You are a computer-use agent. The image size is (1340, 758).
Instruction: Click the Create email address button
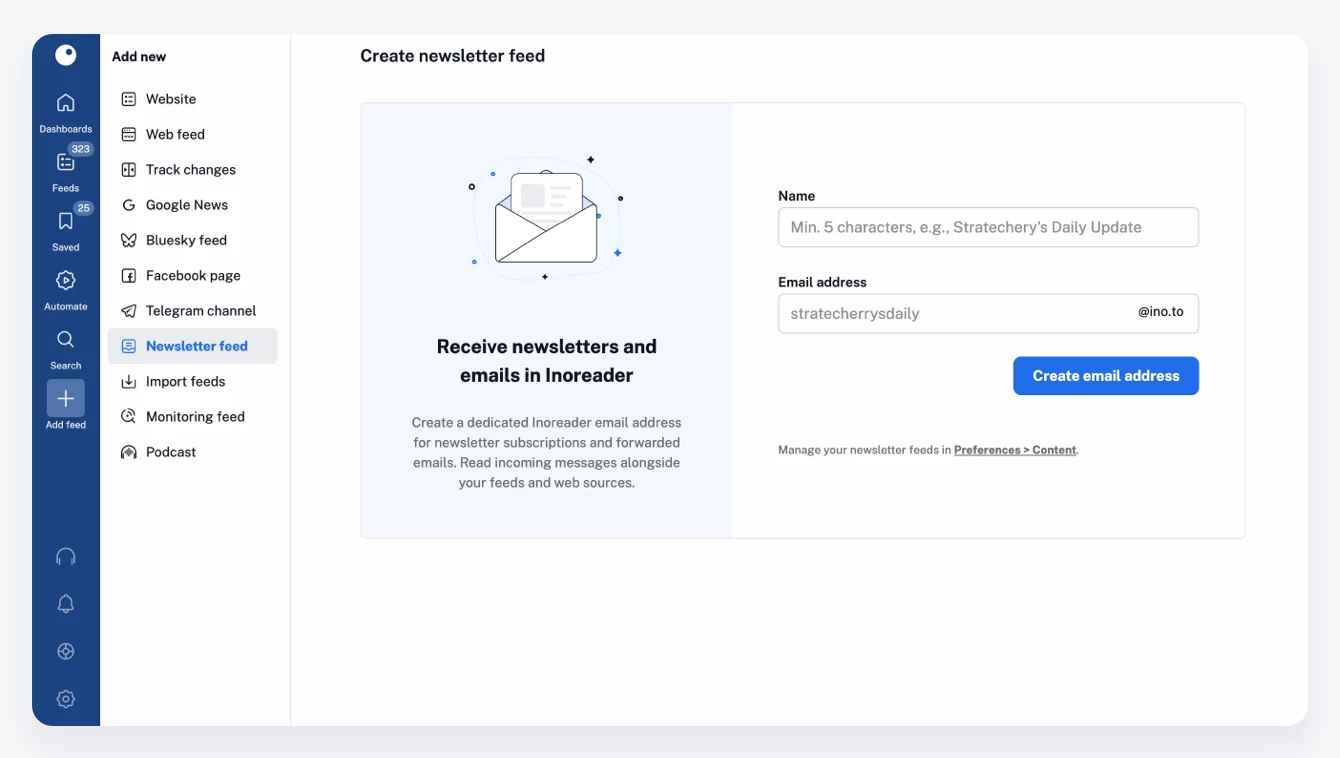point(1106,376)
